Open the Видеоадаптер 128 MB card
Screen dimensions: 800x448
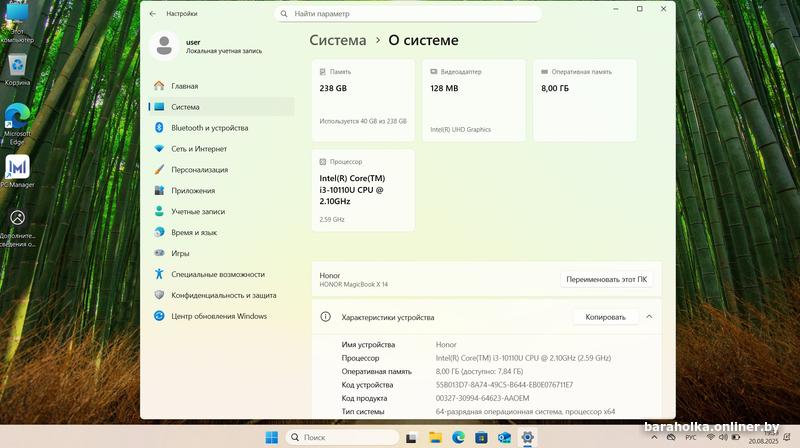pos(473,101)
